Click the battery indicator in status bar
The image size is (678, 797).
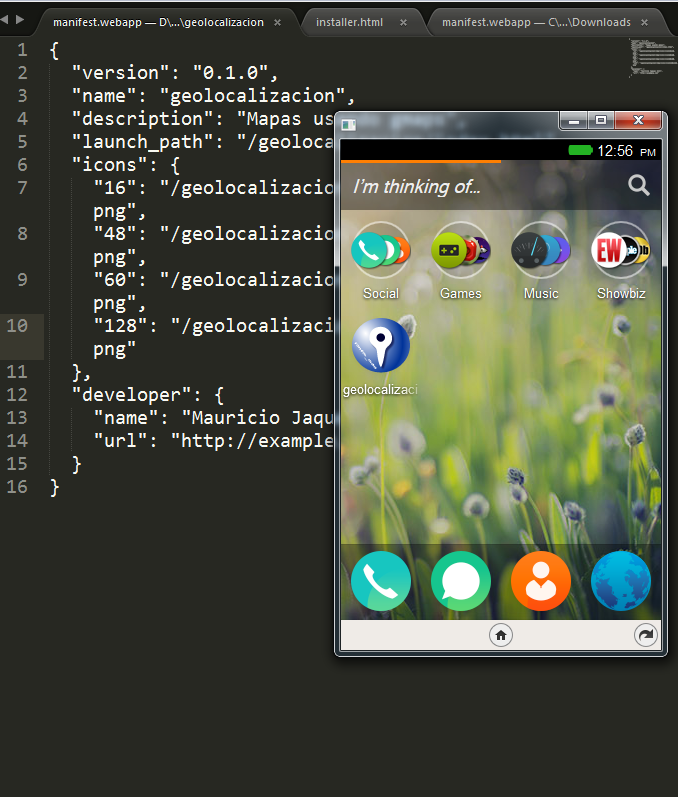click(x=580, y=150)
